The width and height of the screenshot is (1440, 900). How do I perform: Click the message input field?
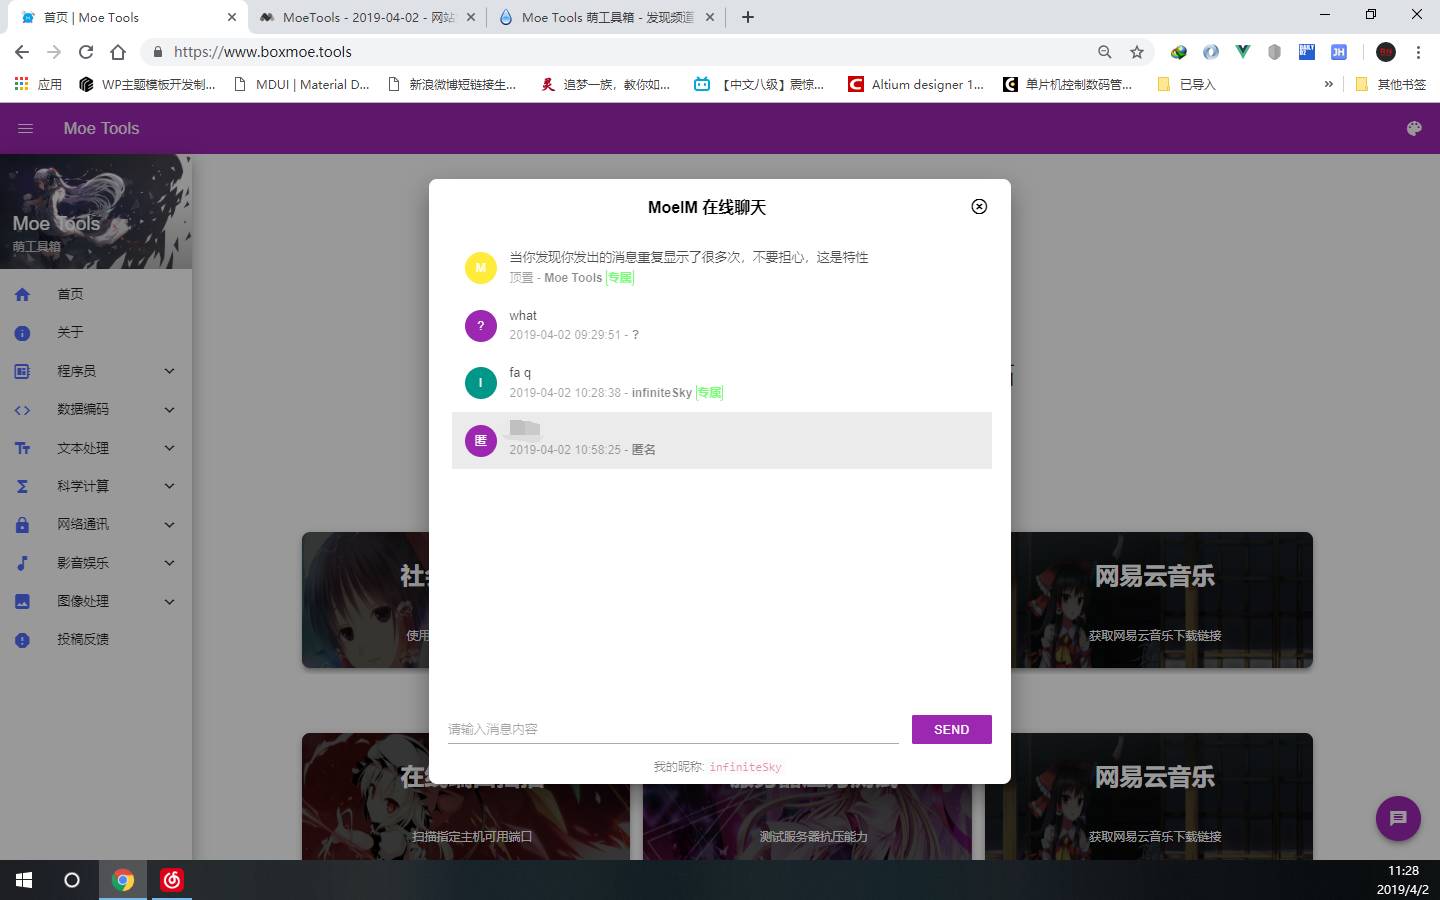(672, 729)
